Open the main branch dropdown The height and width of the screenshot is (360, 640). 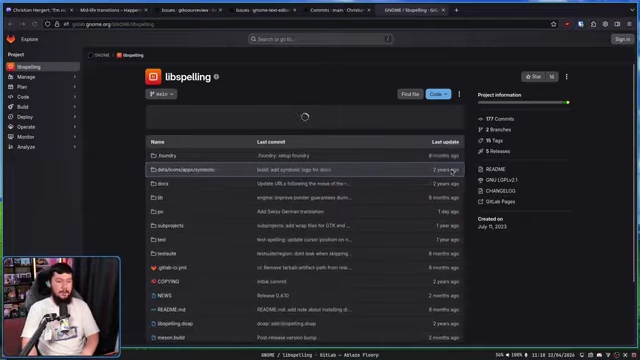point(161,94)
